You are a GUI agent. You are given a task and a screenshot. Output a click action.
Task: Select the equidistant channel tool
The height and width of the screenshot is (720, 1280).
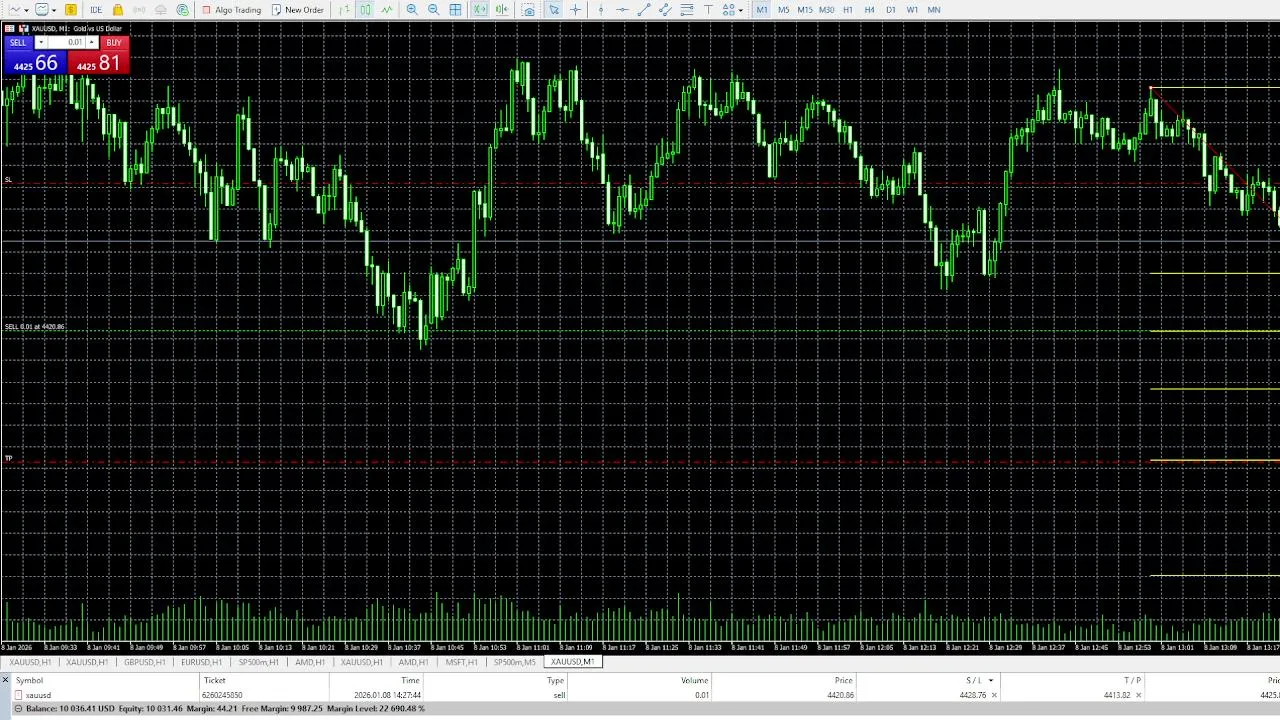pyautogui.click(x=665, y=10)
